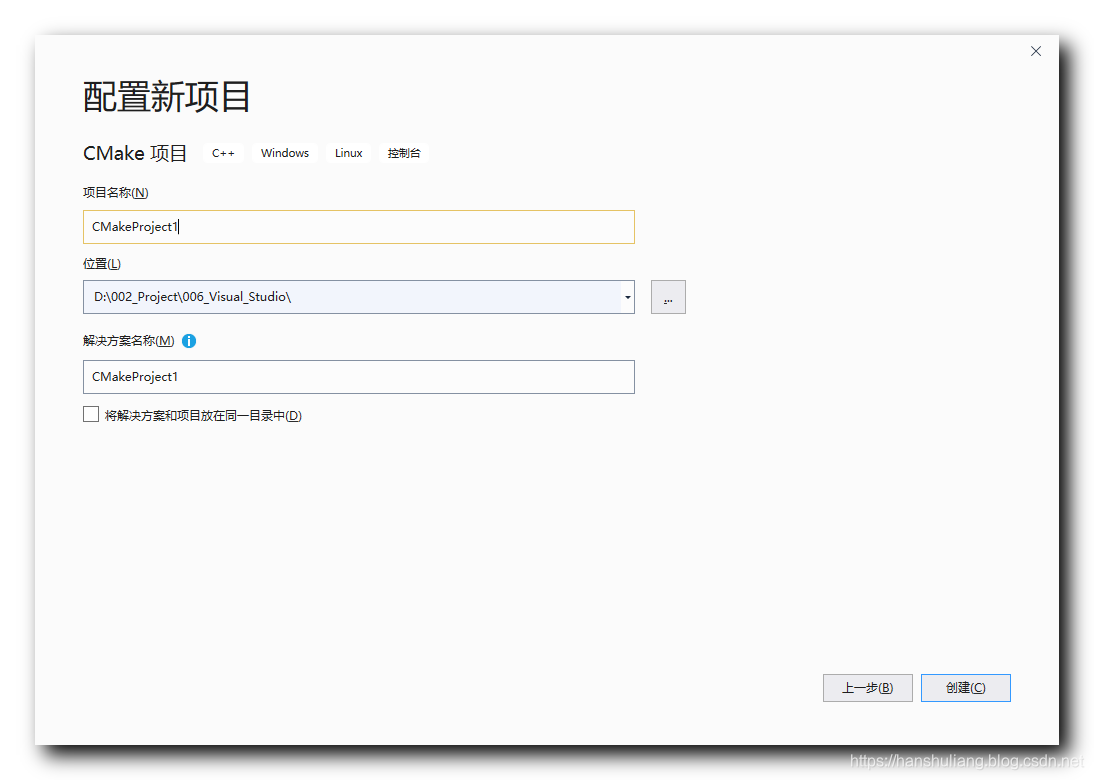Image resolution: width=1094 pixels, height=780 pixels.
Task: Close the configure new project dialog
Action: point(1036,51)
